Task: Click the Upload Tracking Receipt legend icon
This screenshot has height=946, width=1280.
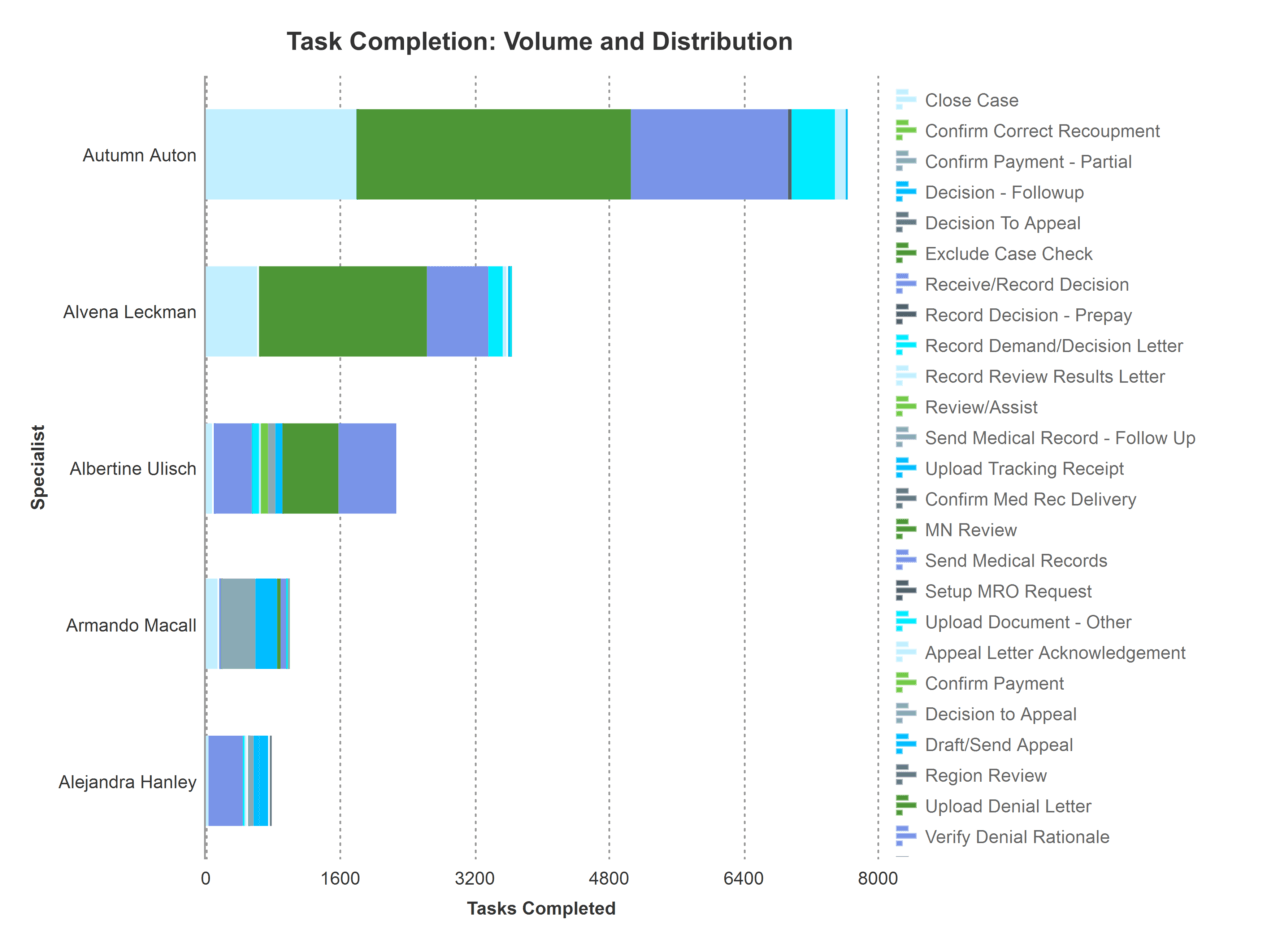Action: pos(905,469)
